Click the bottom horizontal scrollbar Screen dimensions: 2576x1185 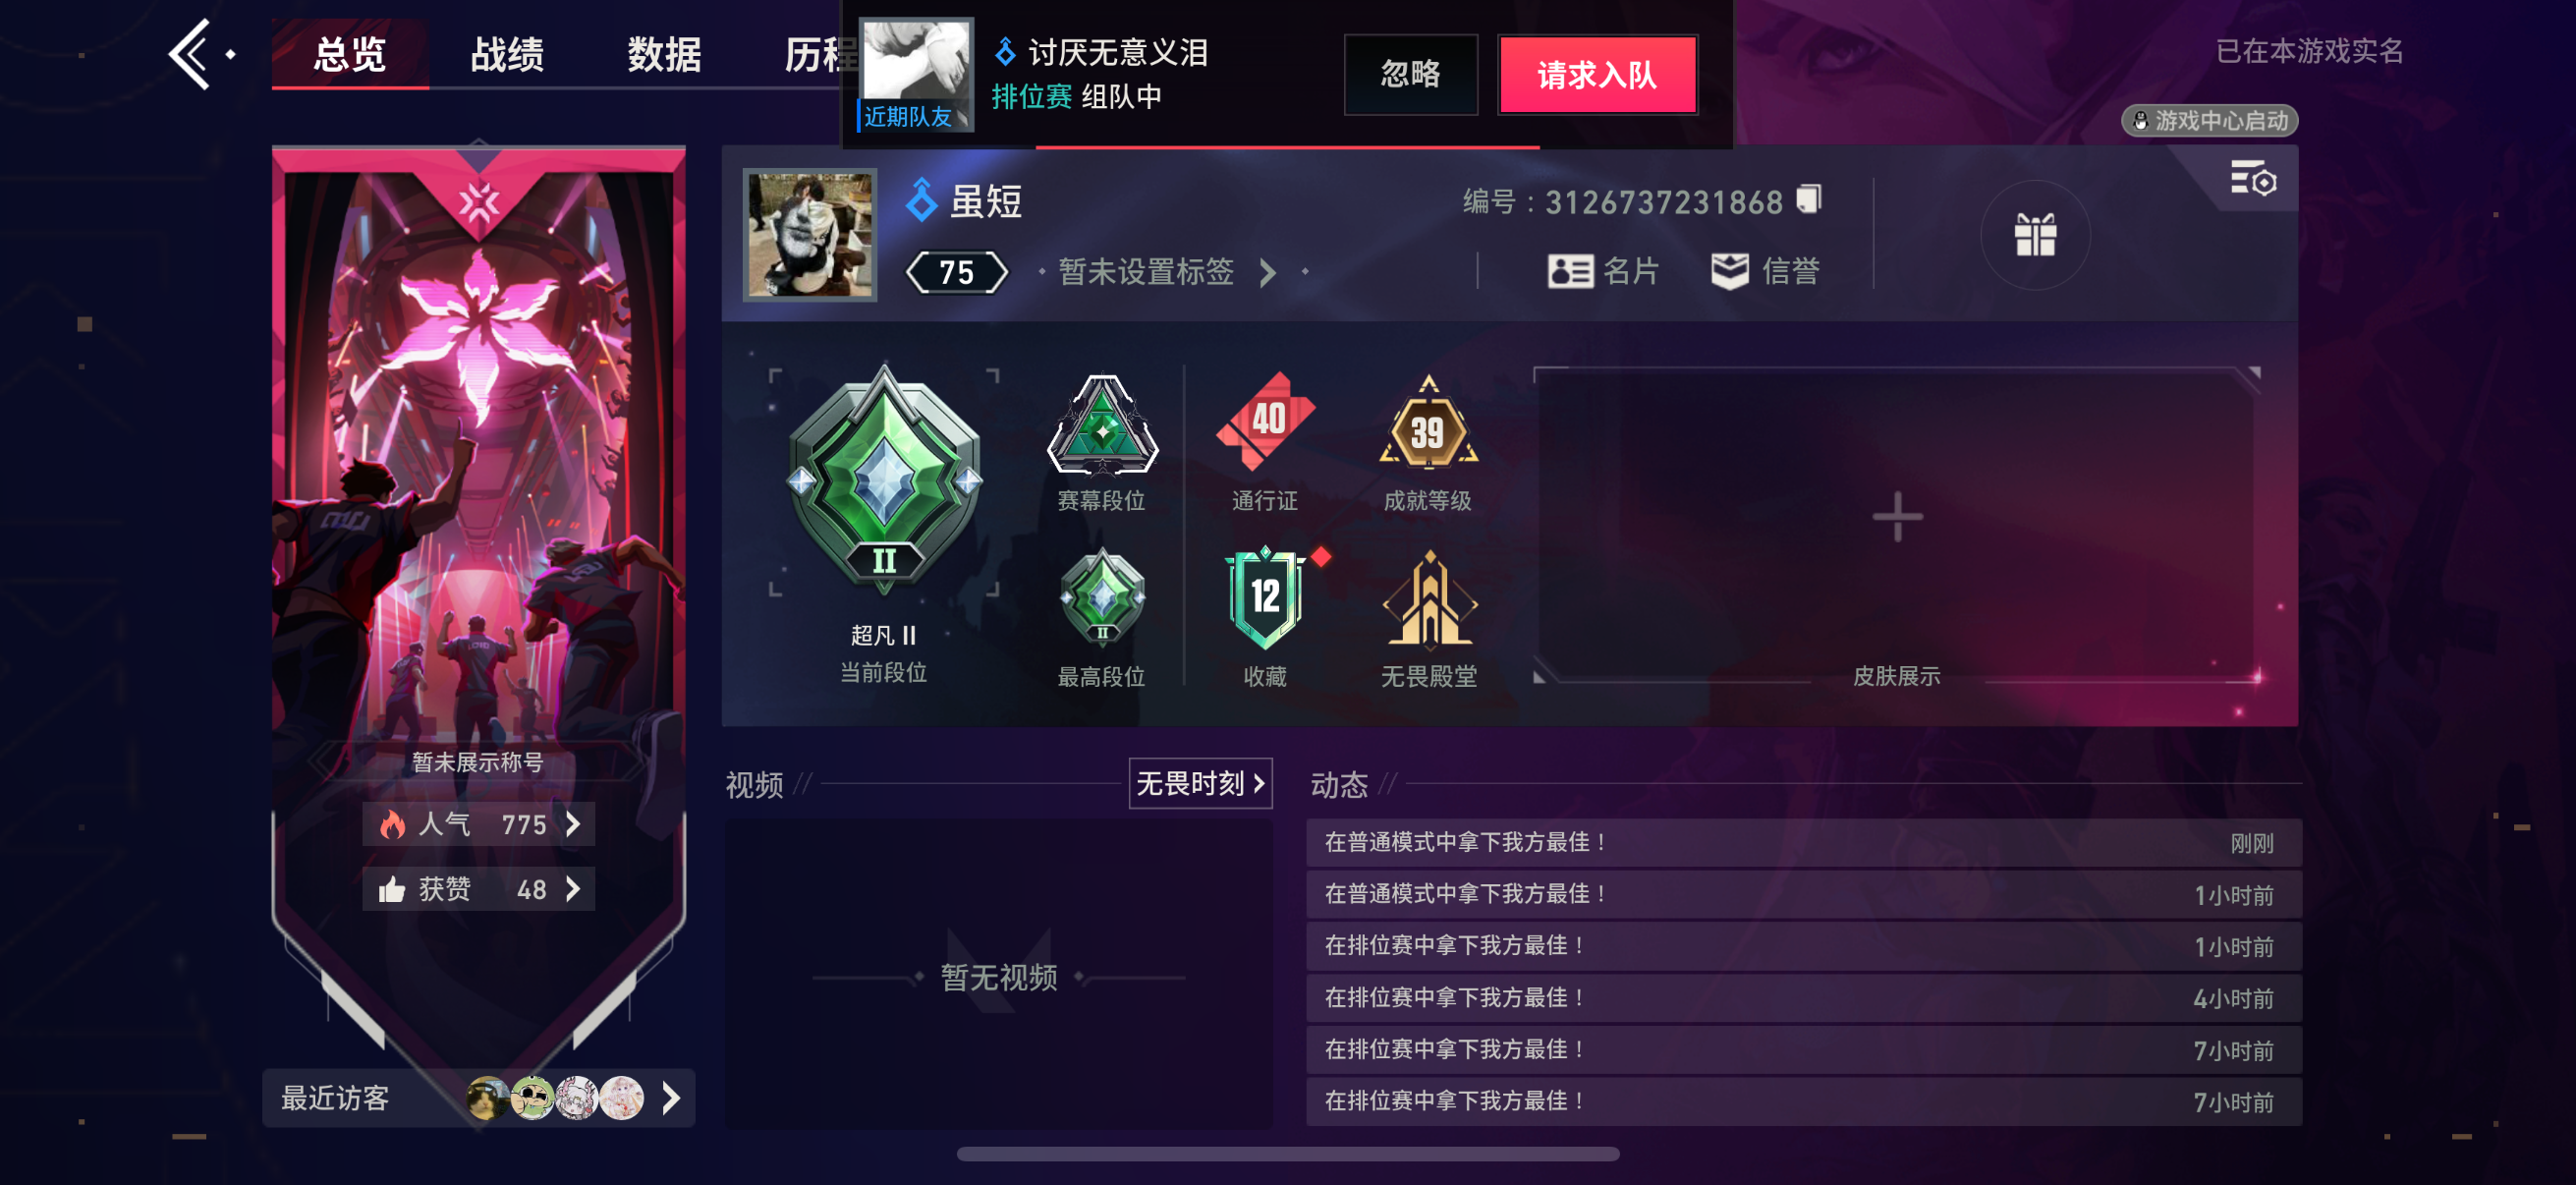[1288, 1154]
